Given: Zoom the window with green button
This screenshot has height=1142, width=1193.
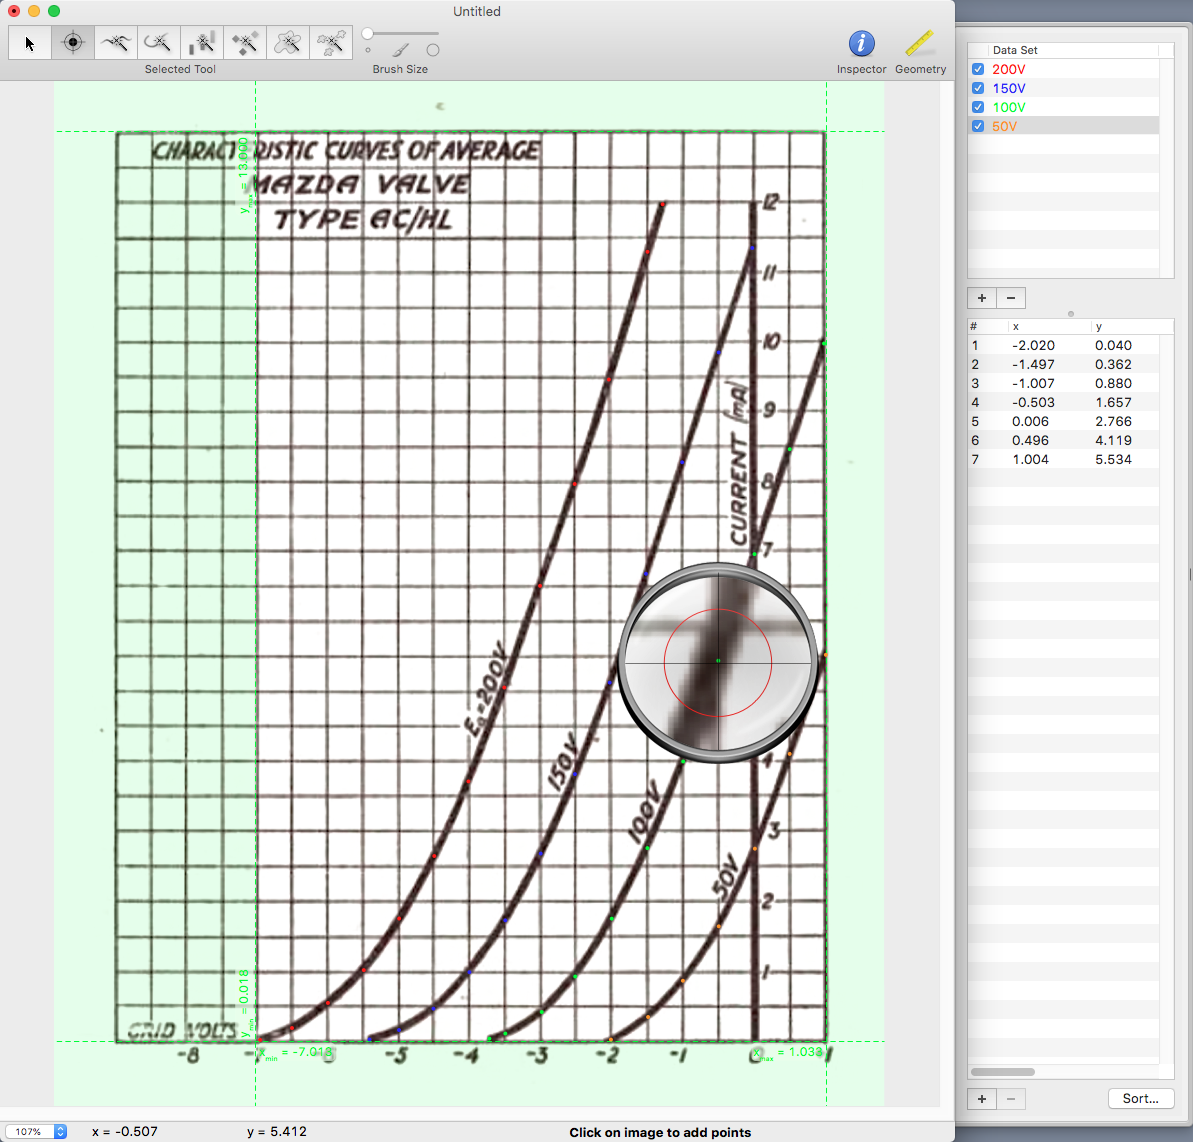Looking at the screenshot, I should (x=54, y=11).
